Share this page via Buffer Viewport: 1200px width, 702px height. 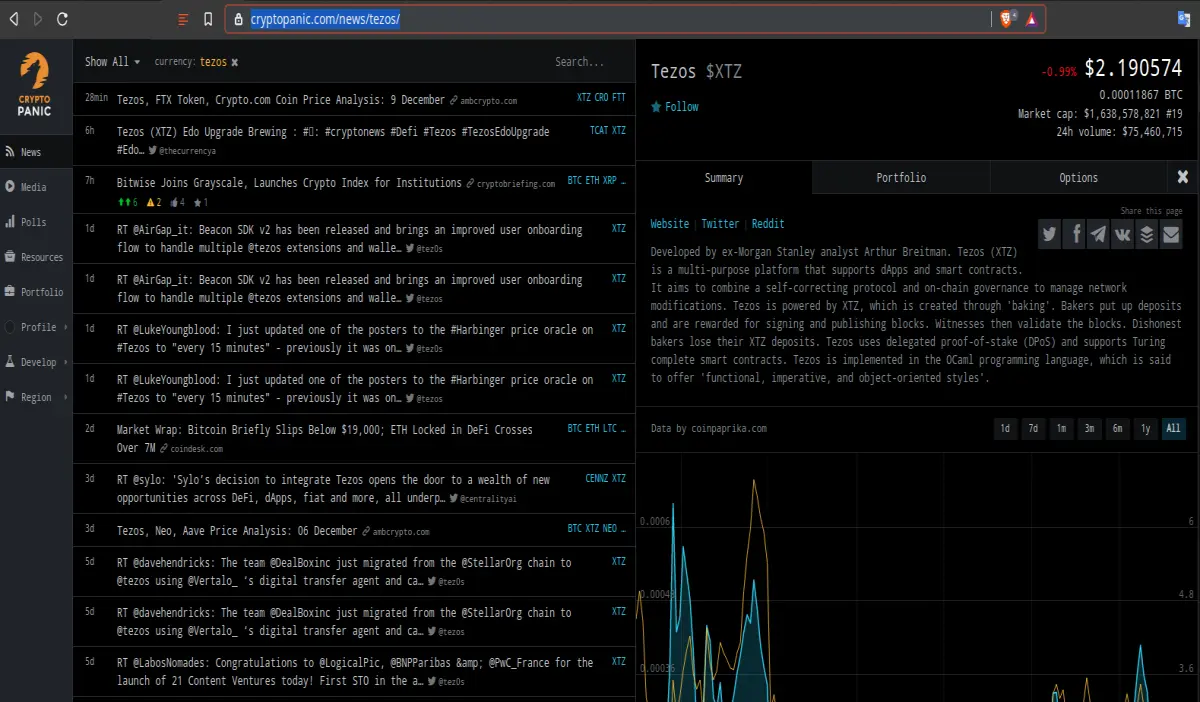pyautogui.click(x=1146, y=235)
